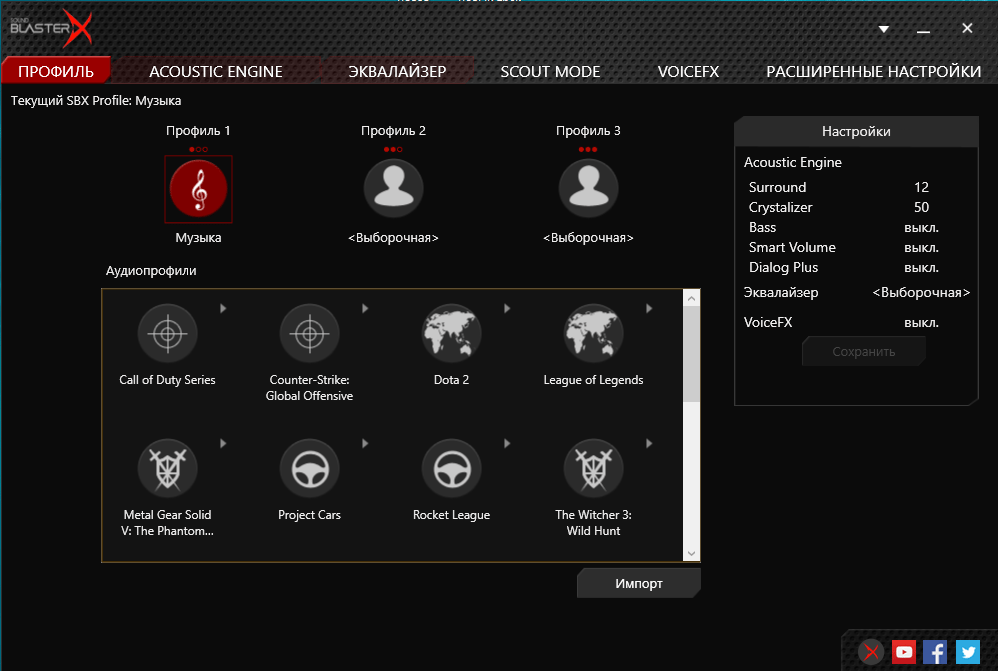
Task: Click the Sound BlasterX logo
Action: point(51,29)
